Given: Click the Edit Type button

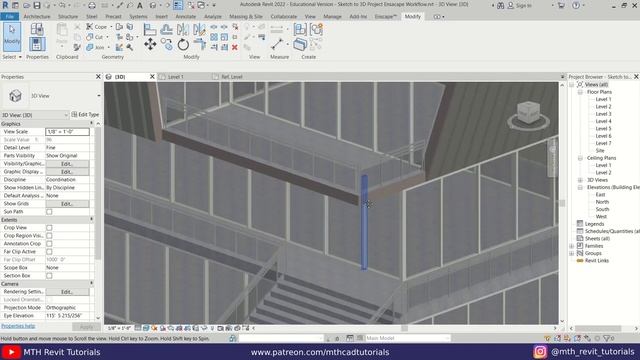Looking at the screenshot, I should [x=85, y=115].
